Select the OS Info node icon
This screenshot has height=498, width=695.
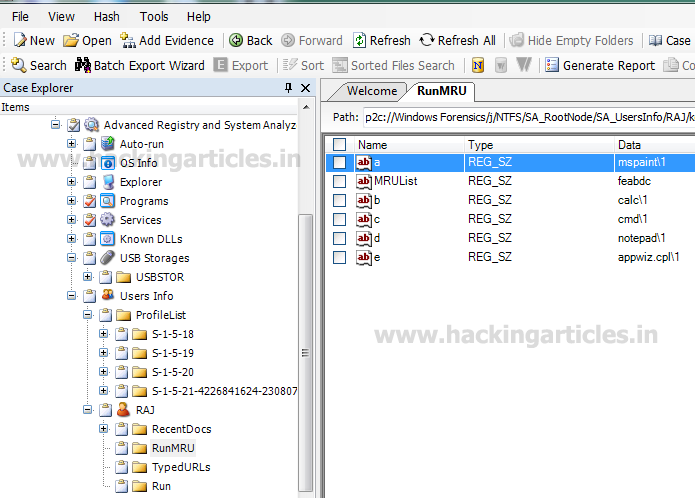pyautogui.click(x=108, y=163)
